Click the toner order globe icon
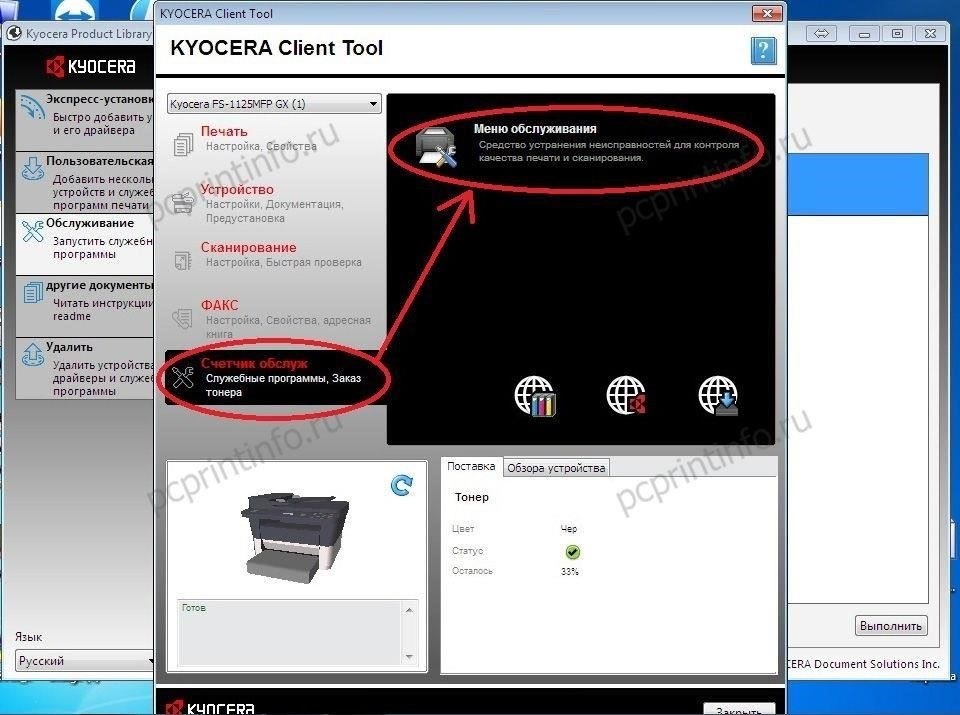The width and height of the screenshot is (960, 715). pos(534,396)
